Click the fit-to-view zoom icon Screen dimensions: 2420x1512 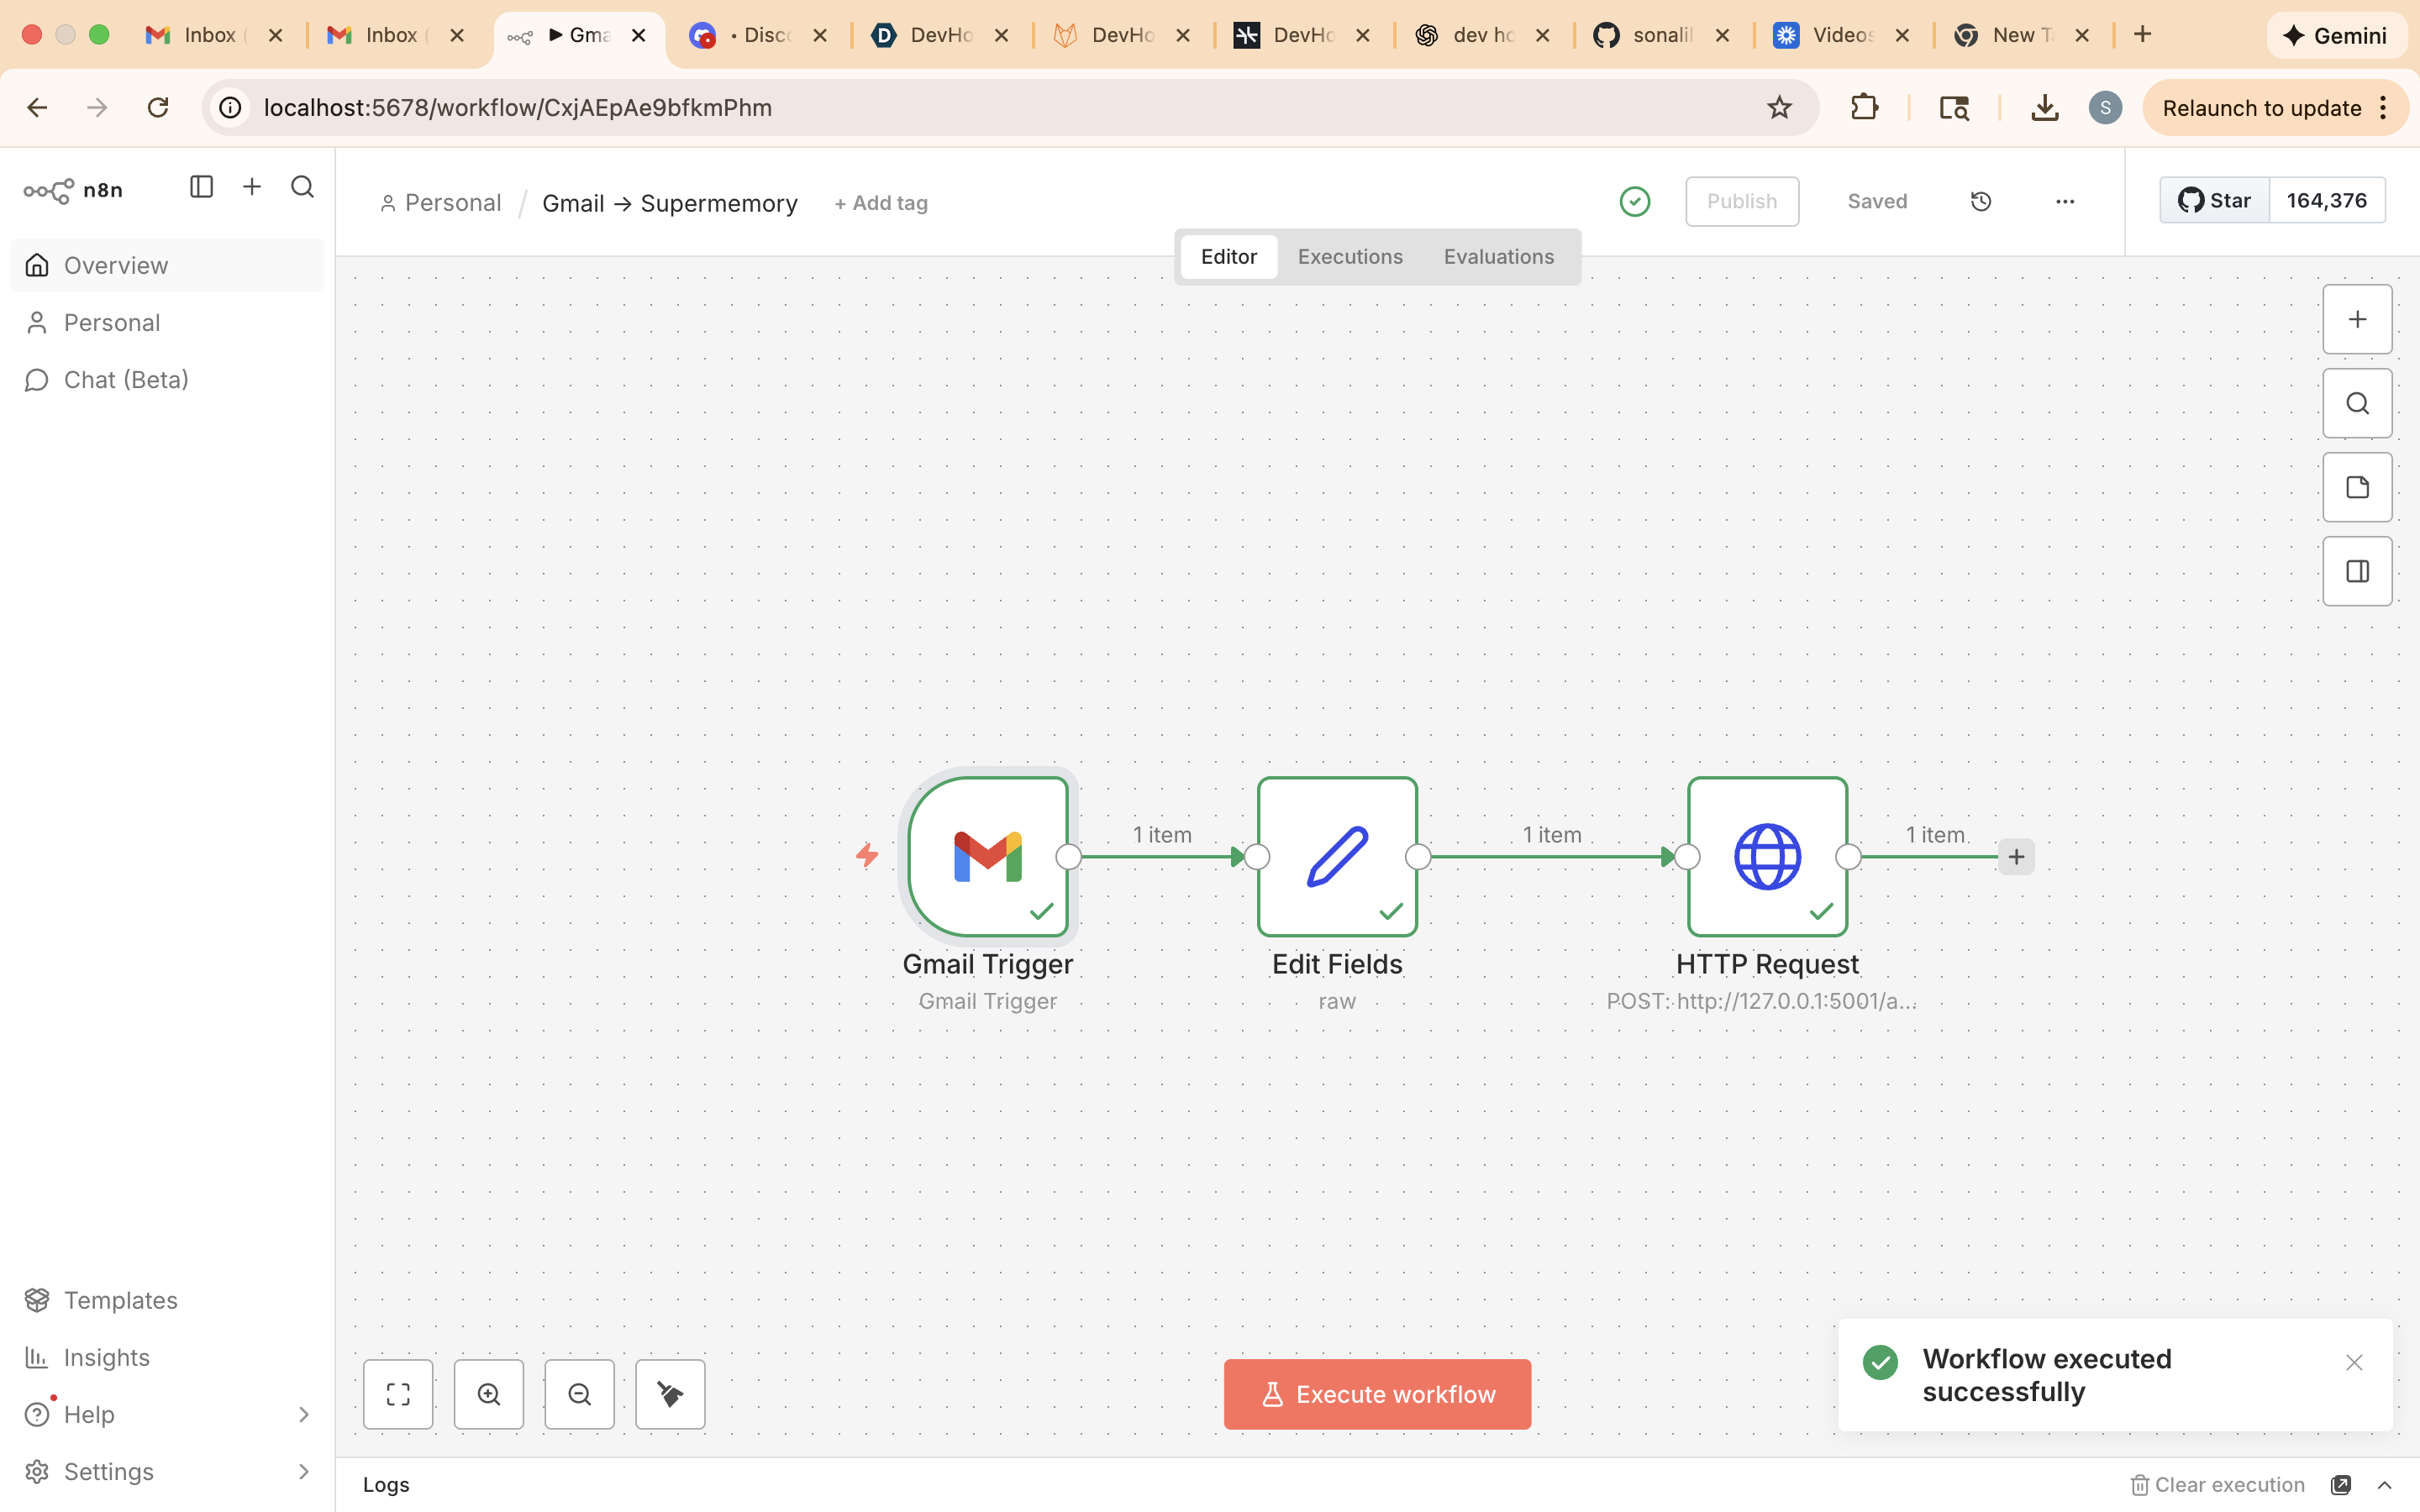click(x=398, y=1394)
